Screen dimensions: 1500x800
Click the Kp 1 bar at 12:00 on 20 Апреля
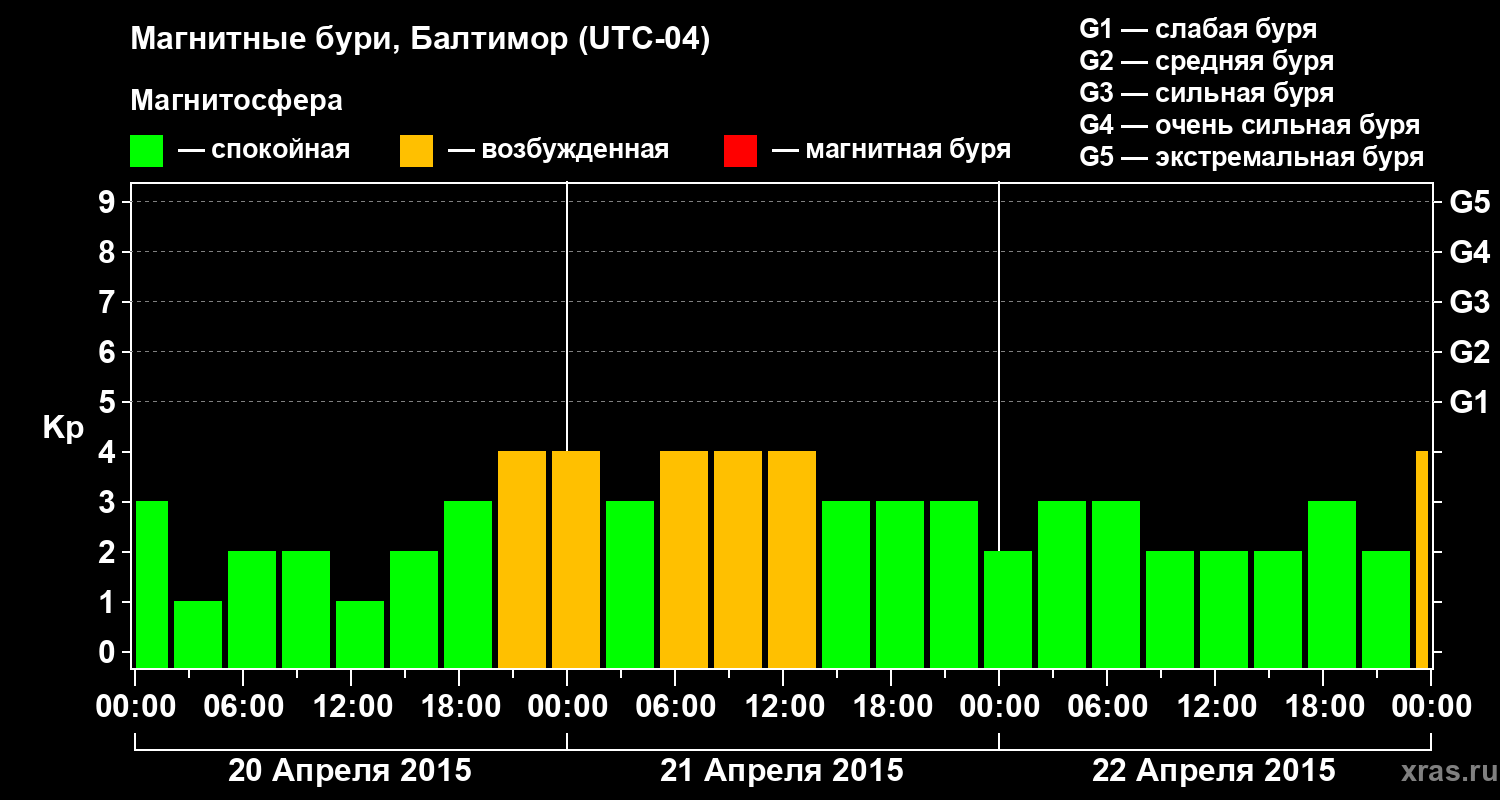(360, 634)
